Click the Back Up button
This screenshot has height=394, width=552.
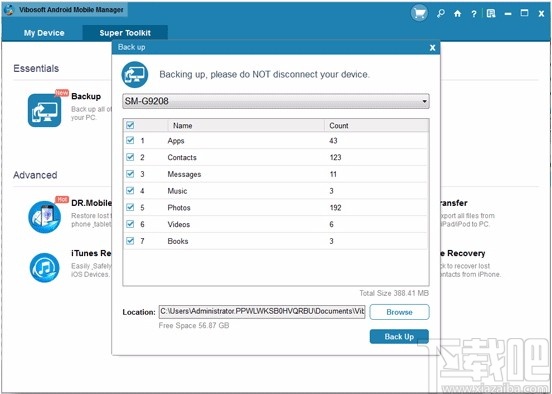399,337
